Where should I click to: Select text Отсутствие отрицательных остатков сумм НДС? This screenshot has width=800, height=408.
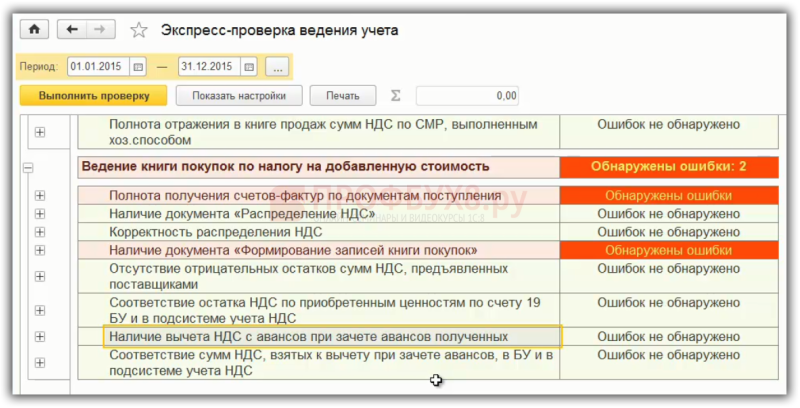(x=309, y=276)
